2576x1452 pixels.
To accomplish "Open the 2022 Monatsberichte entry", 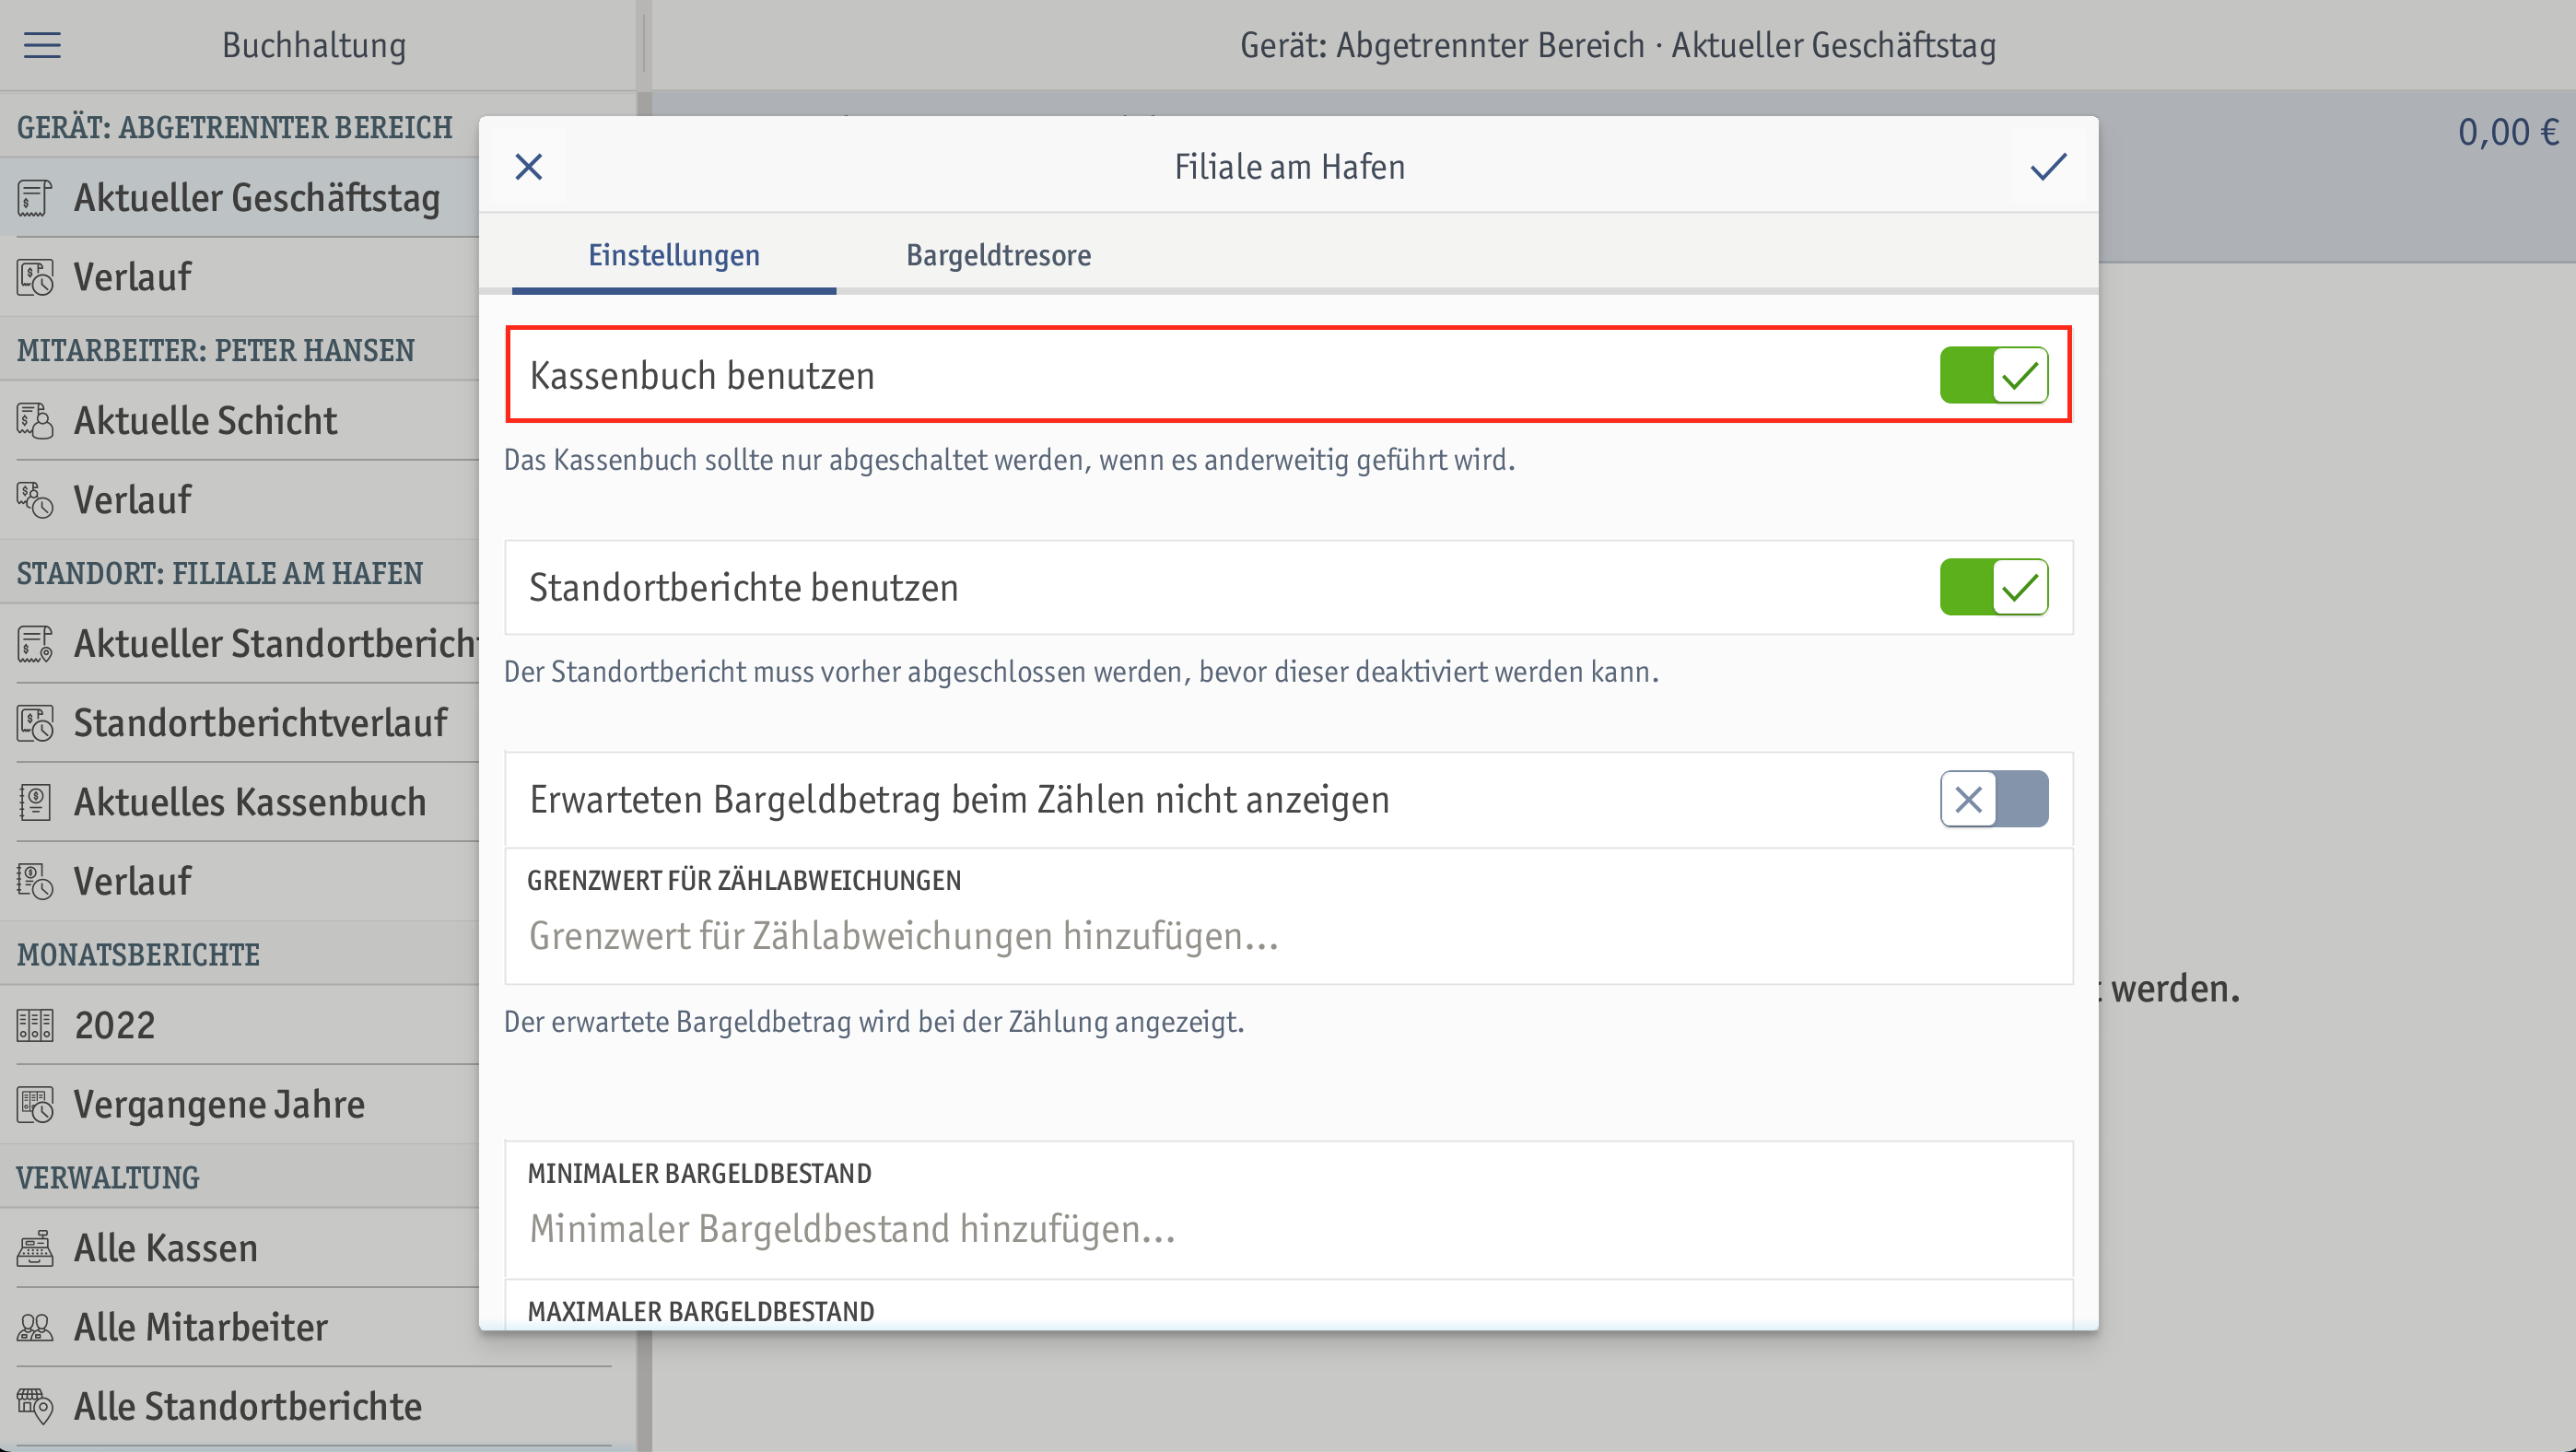I will click(114, 1025).
